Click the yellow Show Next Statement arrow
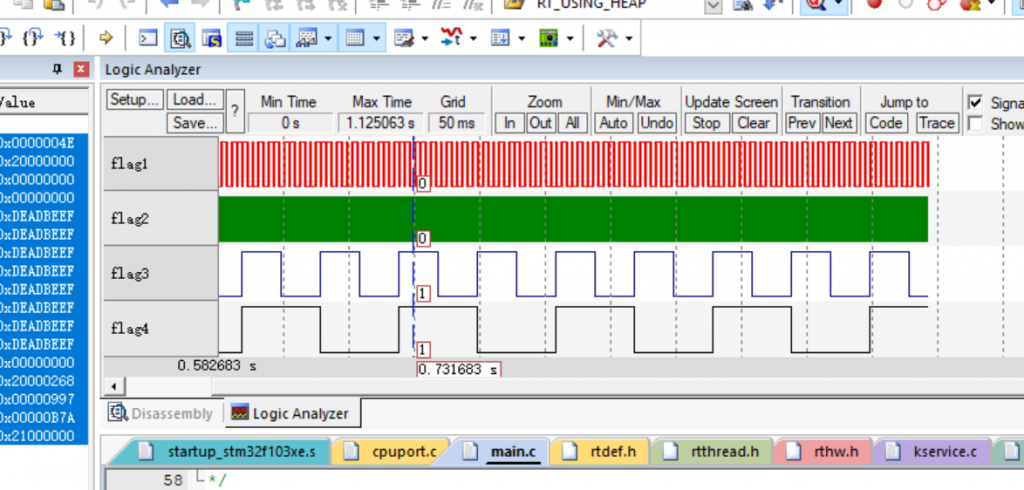Viewport: 1024px width, 490px height. (x=106, y=38)
